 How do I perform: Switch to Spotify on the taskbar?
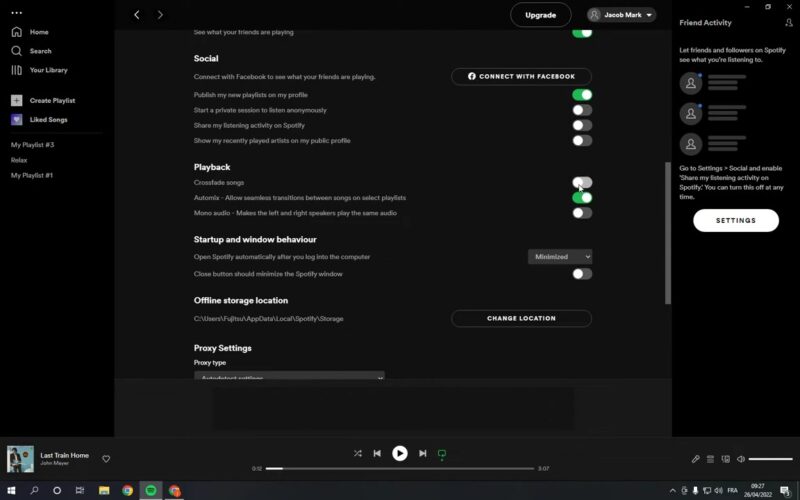[151, 490]
